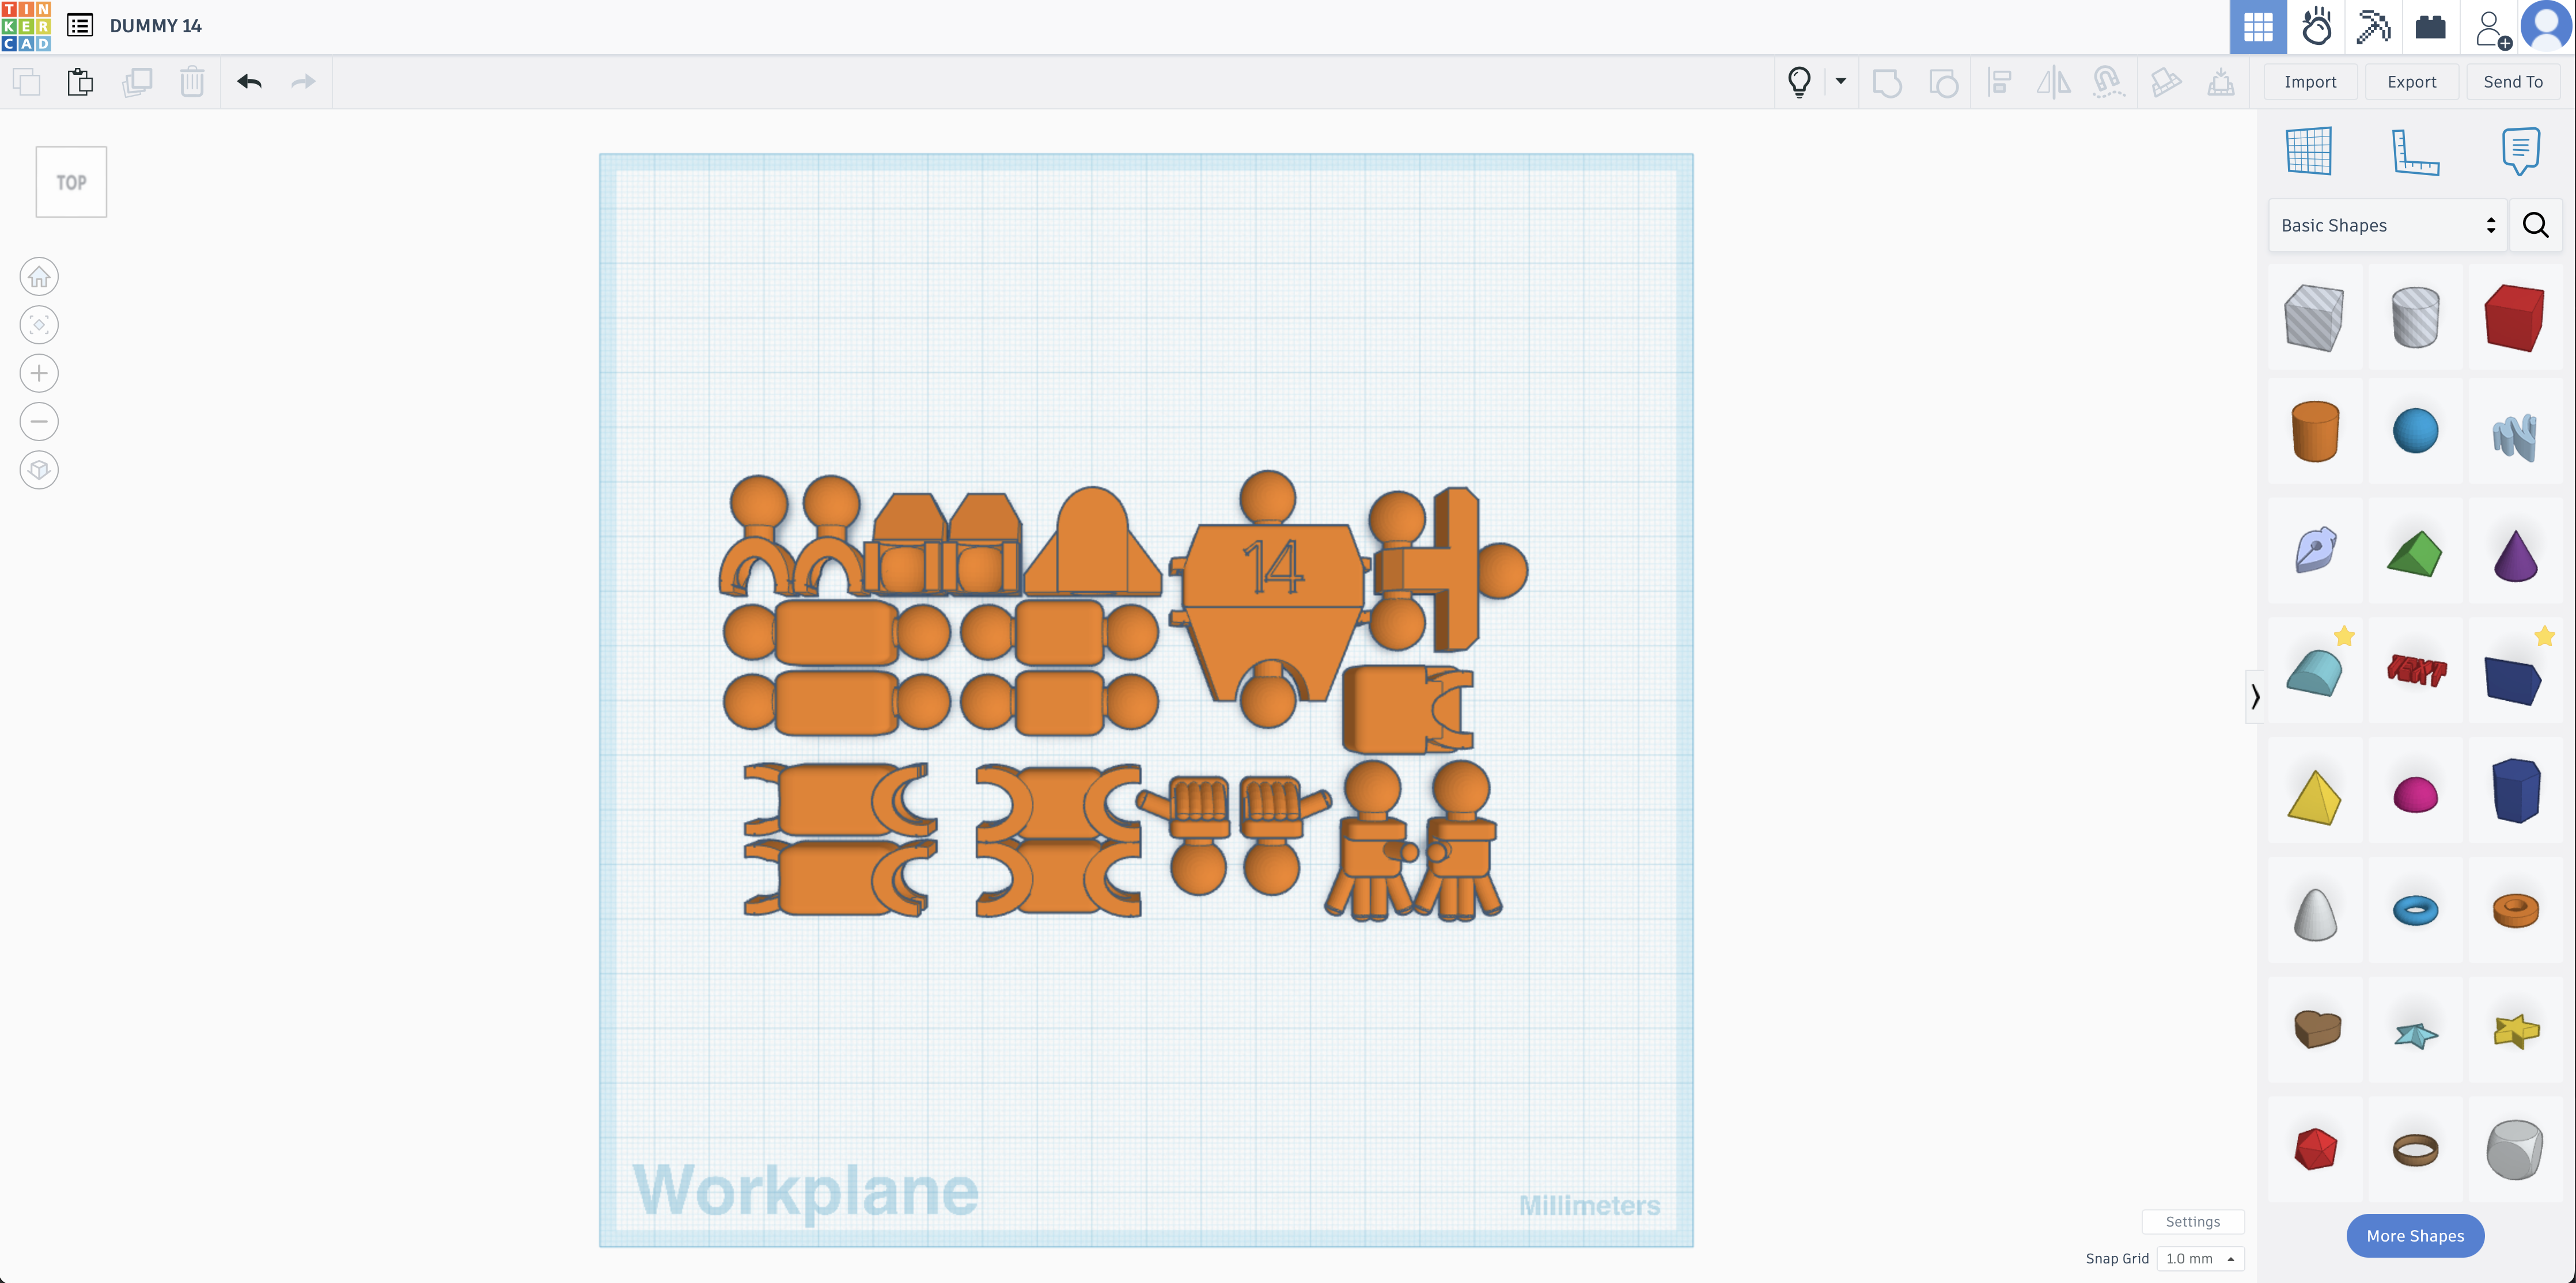Click the Export button
The image size is (2576, 1283).
2411,82
